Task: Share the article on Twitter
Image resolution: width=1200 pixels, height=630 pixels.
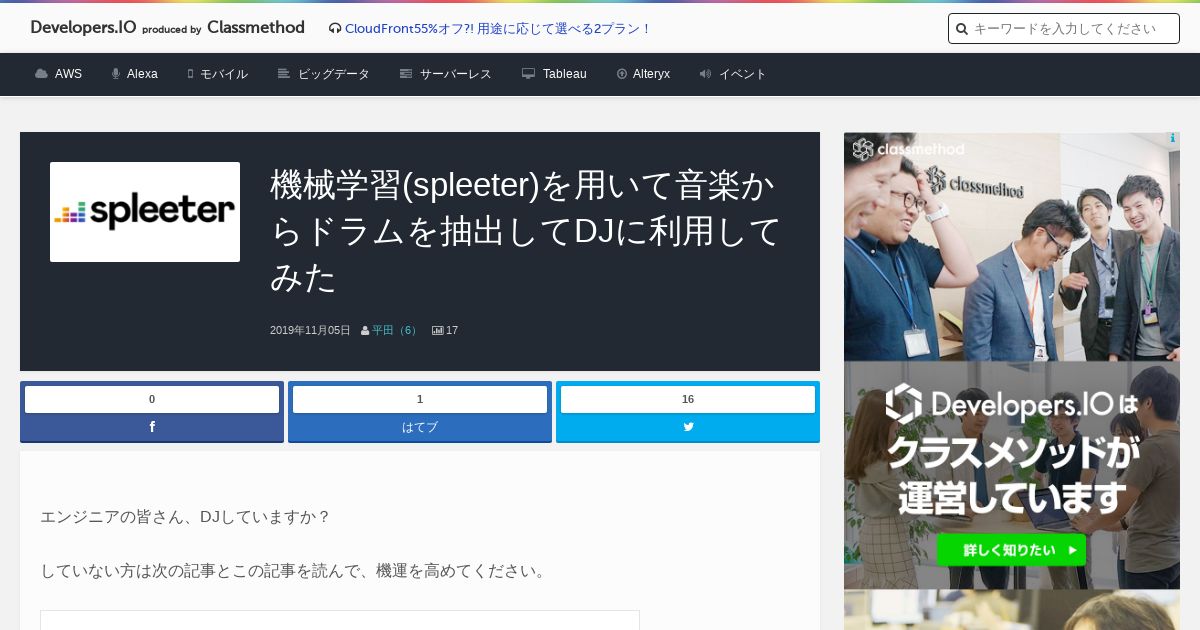Action: [688, 427]
